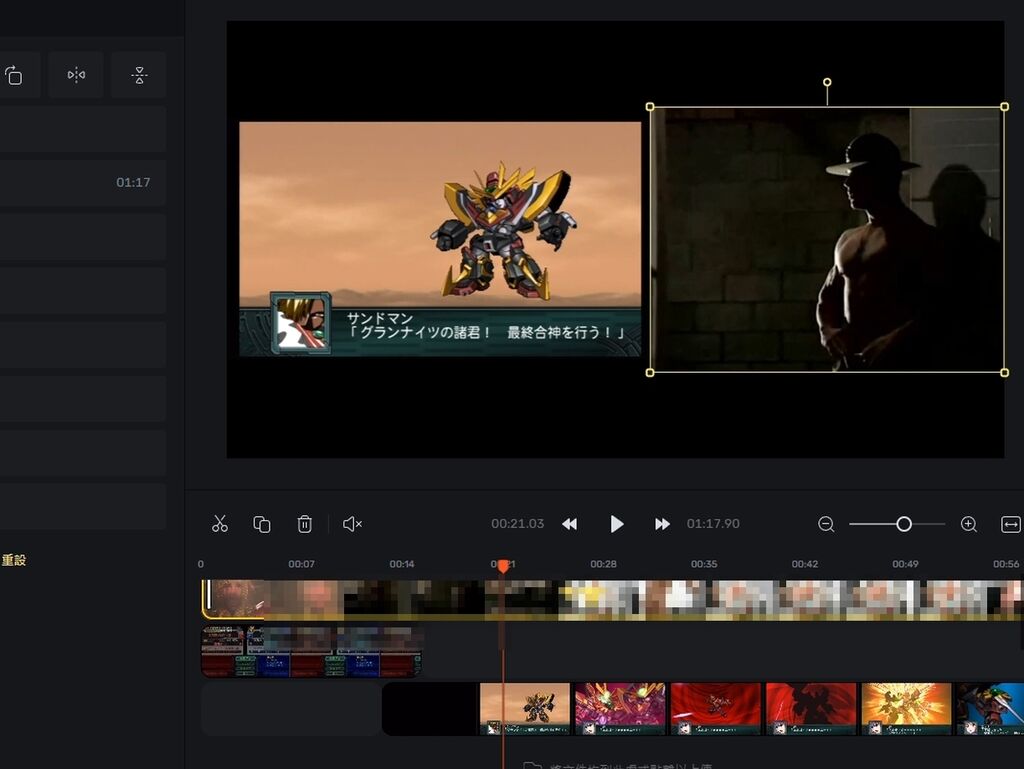Click the top-left resize handle of the selected video
The height and width of the screenshot is (769, 1024).
650,106
